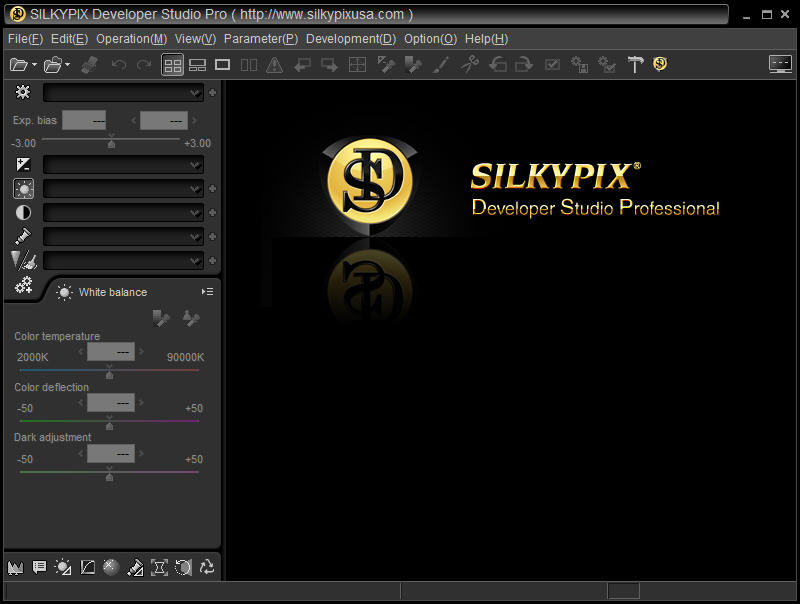Viewport: 800px width, 604px height.
Task: Toggle the preview-only display mode
Action: (222, 64)
